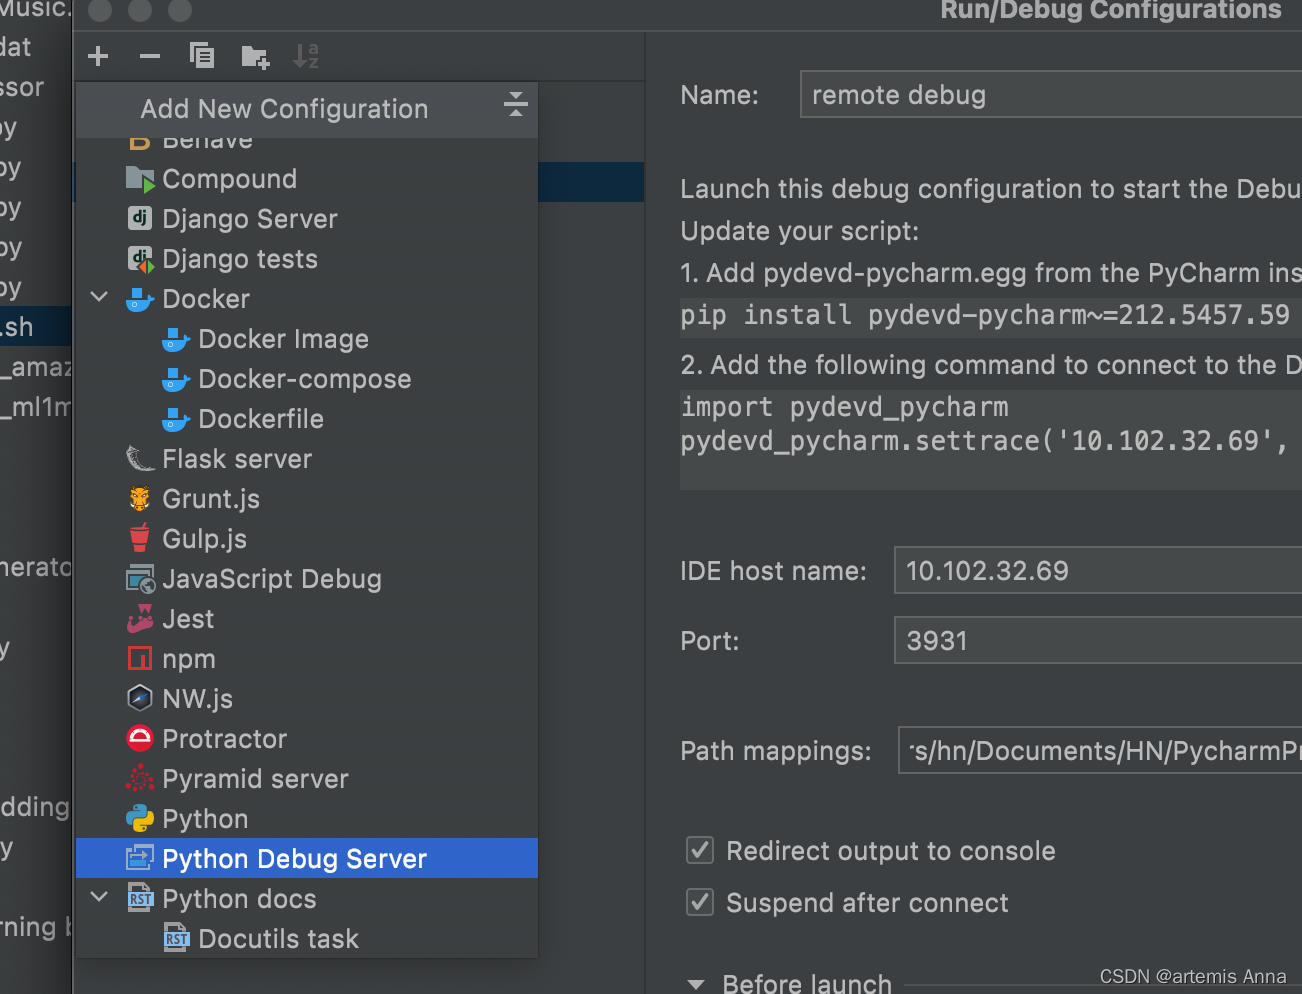Image resolution: width=1302 pixels, height=994 pixels.
Task: Click the Gulp.js cup icon
Action: tap(140, 538)
